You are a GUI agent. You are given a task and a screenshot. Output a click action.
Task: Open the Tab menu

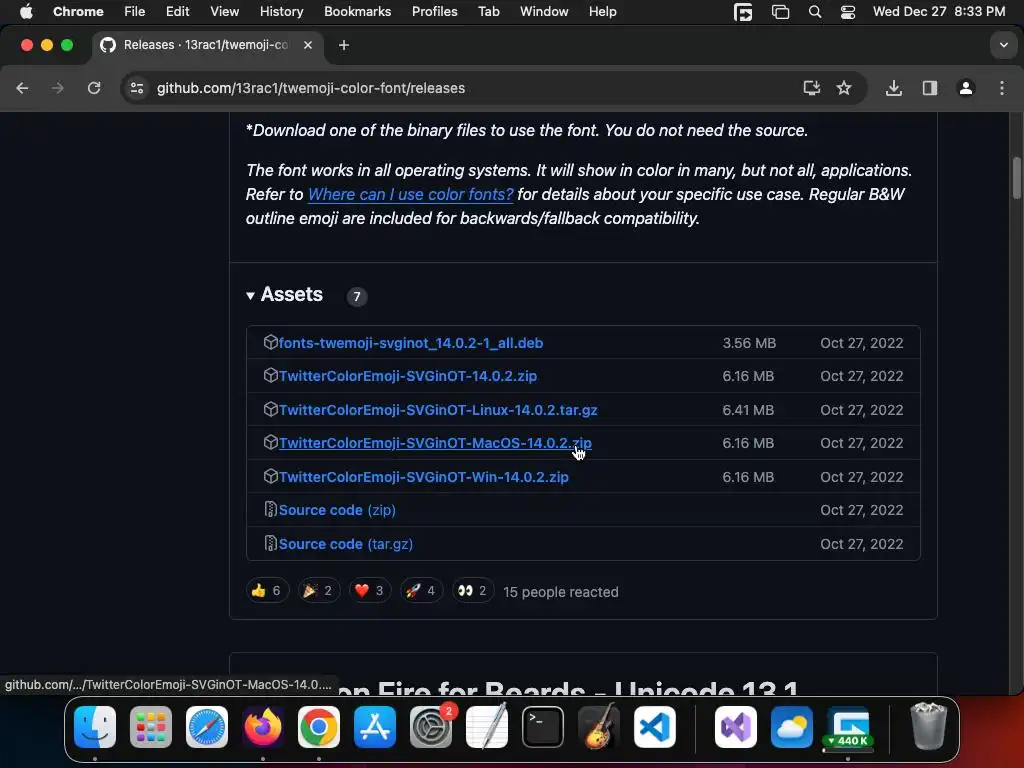point(488,12)
